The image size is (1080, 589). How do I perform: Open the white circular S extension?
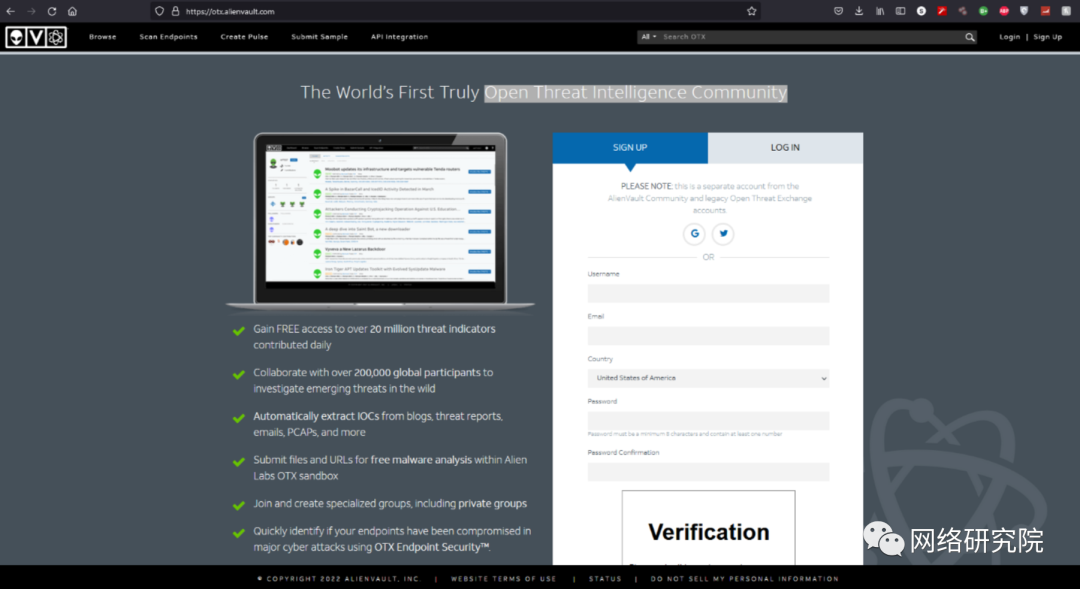(921, 11)
